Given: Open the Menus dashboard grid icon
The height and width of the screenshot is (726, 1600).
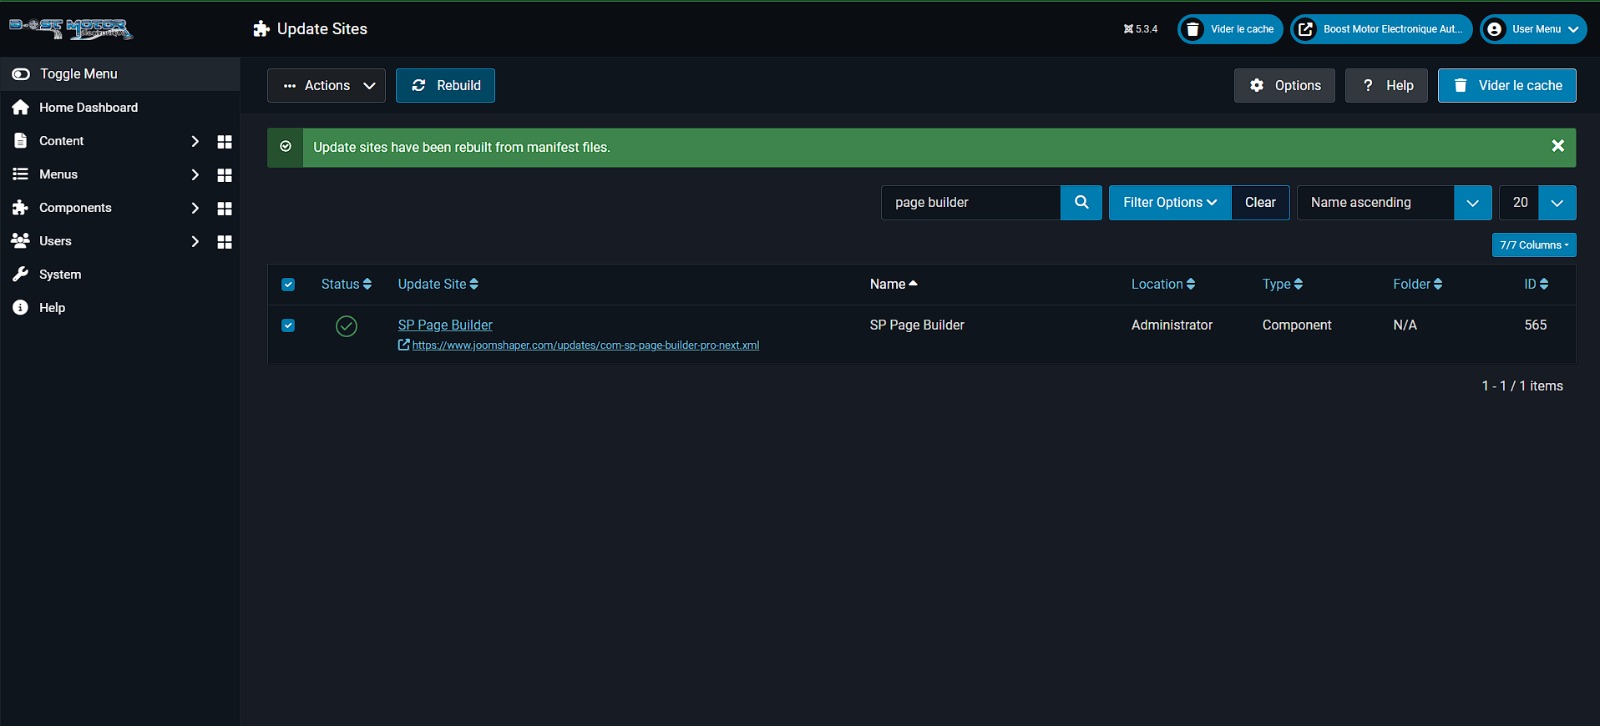Looking at the screenshot, I should (x=224, y=175).
